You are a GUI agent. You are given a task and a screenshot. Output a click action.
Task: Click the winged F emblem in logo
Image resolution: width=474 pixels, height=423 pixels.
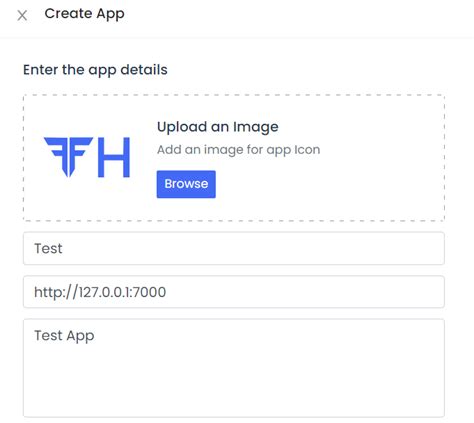coord(68,157)
